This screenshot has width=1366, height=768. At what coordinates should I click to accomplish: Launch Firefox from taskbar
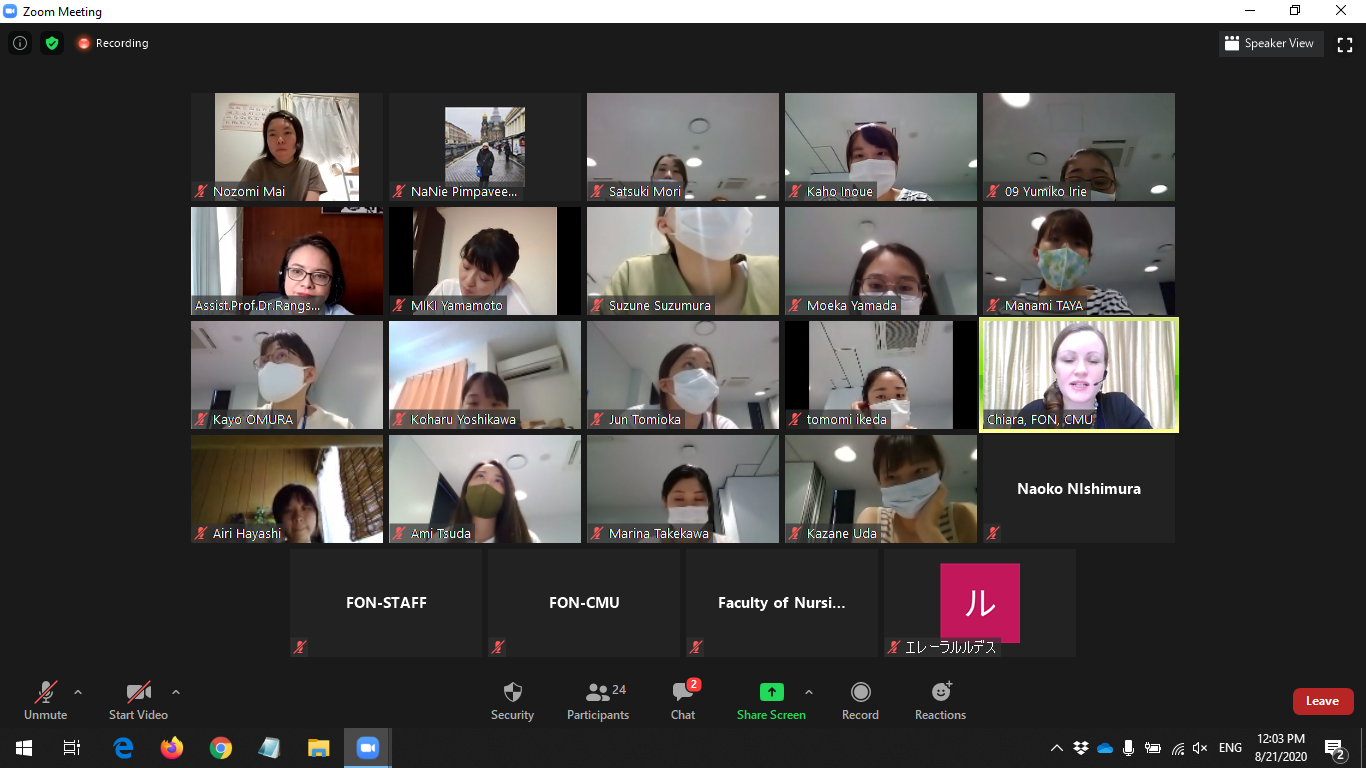point(172,748)
